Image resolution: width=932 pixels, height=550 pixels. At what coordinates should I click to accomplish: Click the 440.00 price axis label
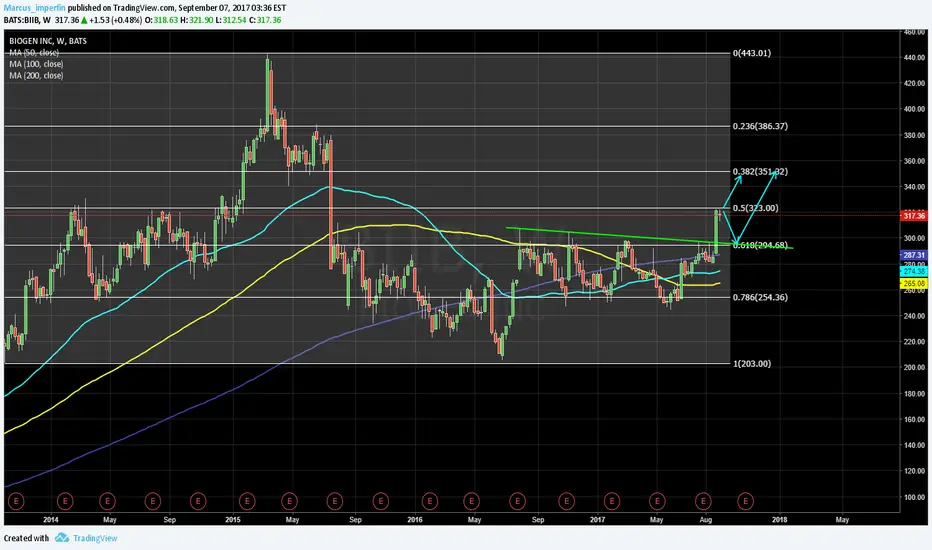(x=914, y=58)
